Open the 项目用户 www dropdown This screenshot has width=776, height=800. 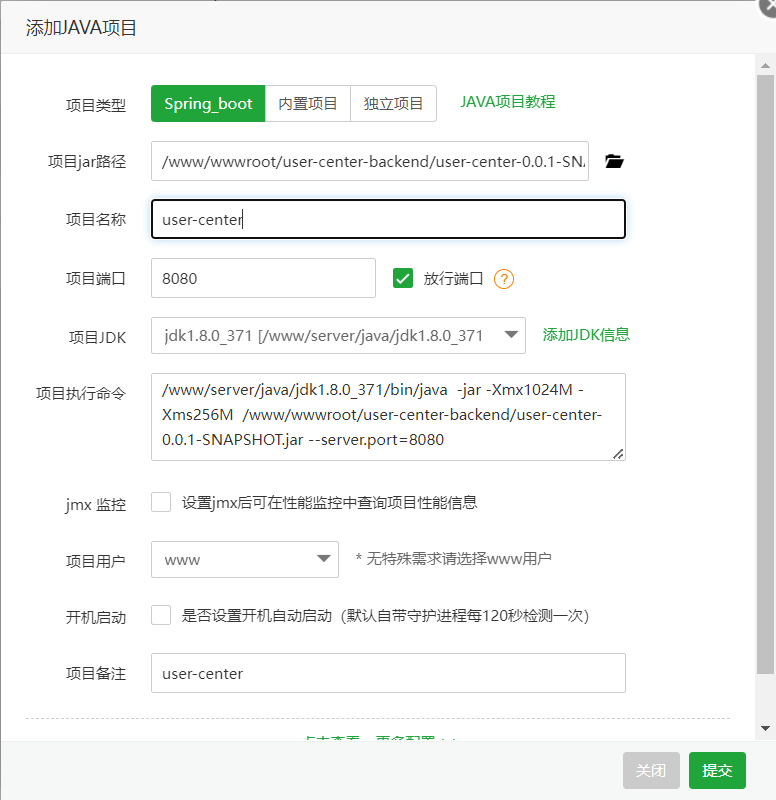(x=245, y=559)
